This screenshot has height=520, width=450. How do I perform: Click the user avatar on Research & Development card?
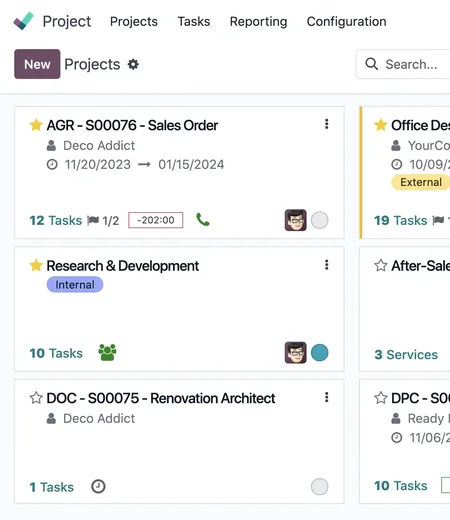296,353
